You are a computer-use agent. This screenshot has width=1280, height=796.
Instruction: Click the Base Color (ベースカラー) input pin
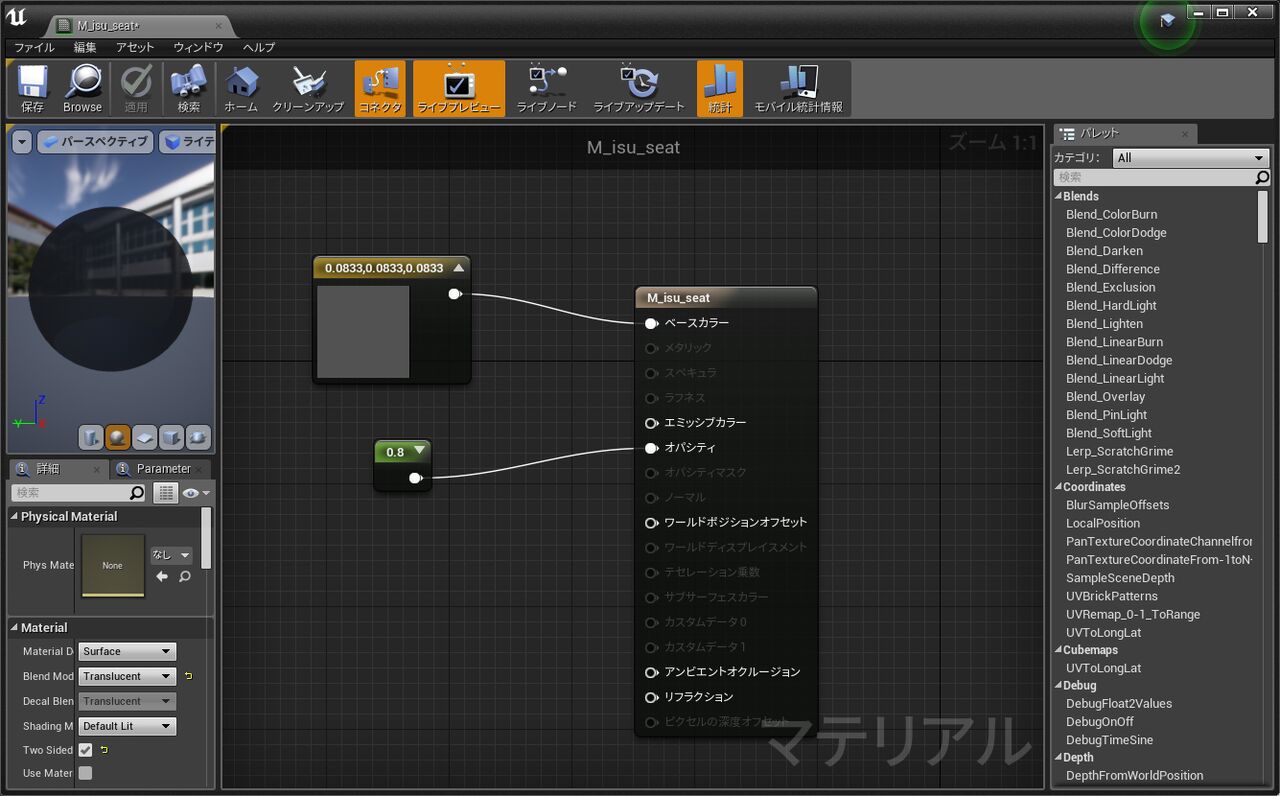point(651,323)
